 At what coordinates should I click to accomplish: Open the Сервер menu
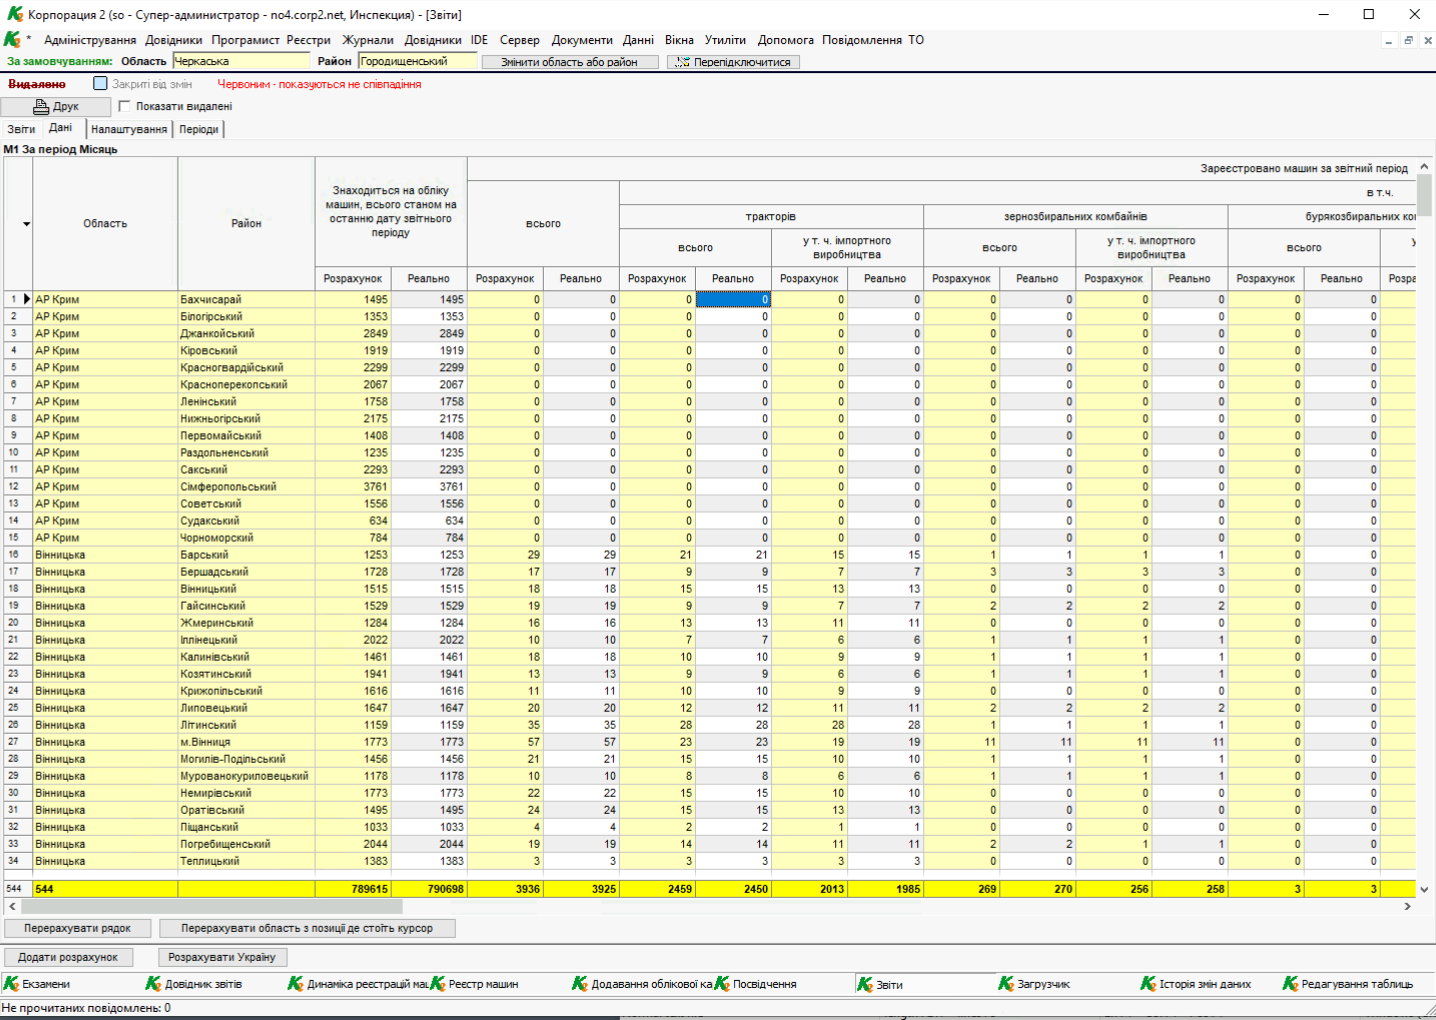519,40
